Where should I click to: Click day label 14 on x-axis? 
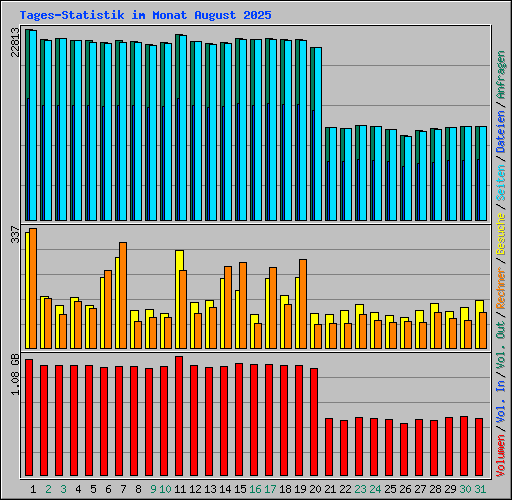[225, 489]
